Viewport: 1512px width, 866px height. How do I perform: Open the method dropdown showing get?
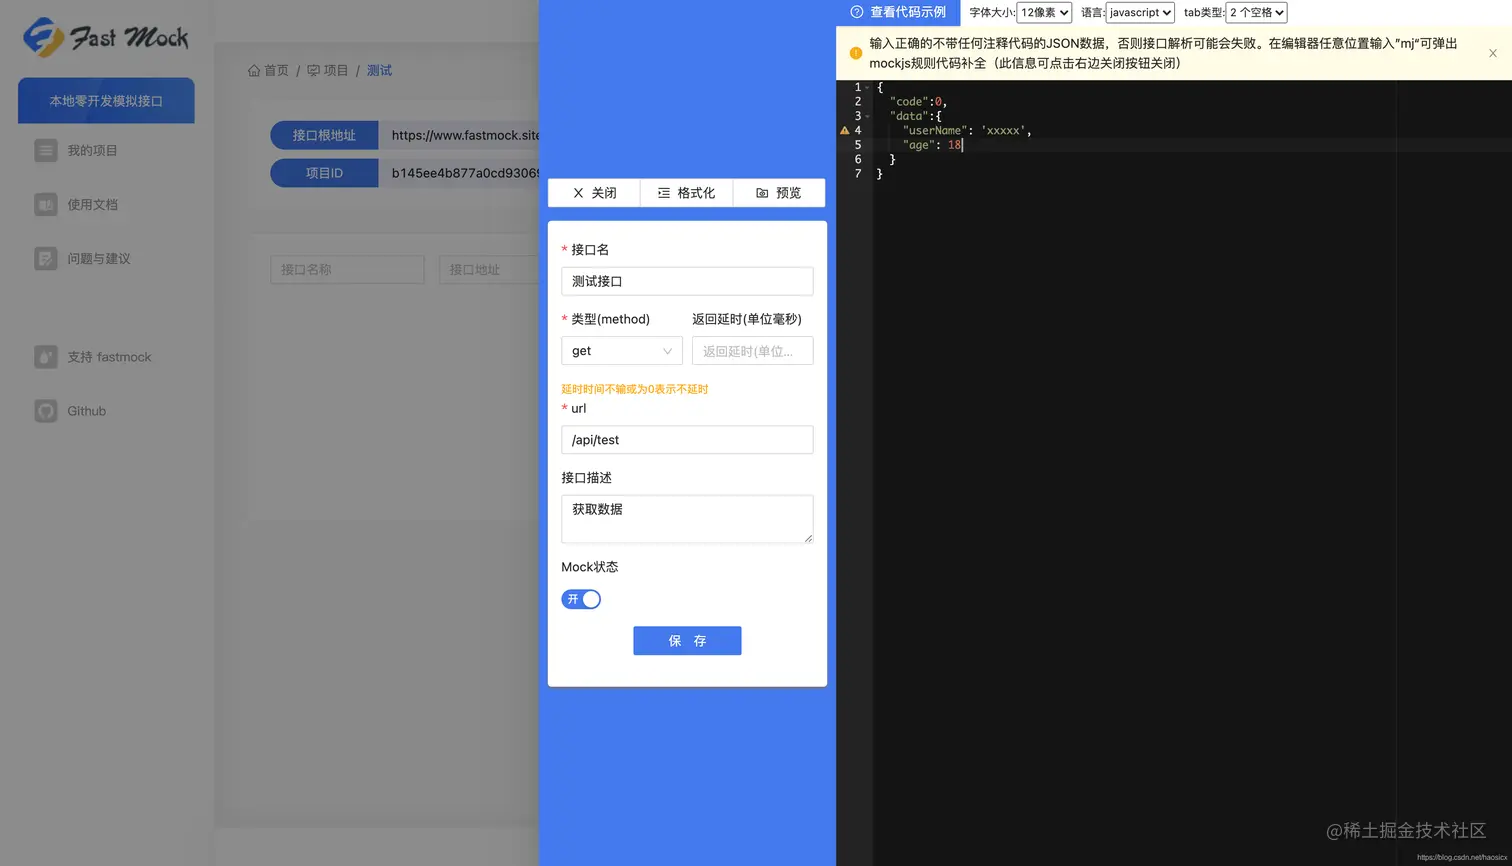[621, 351]
